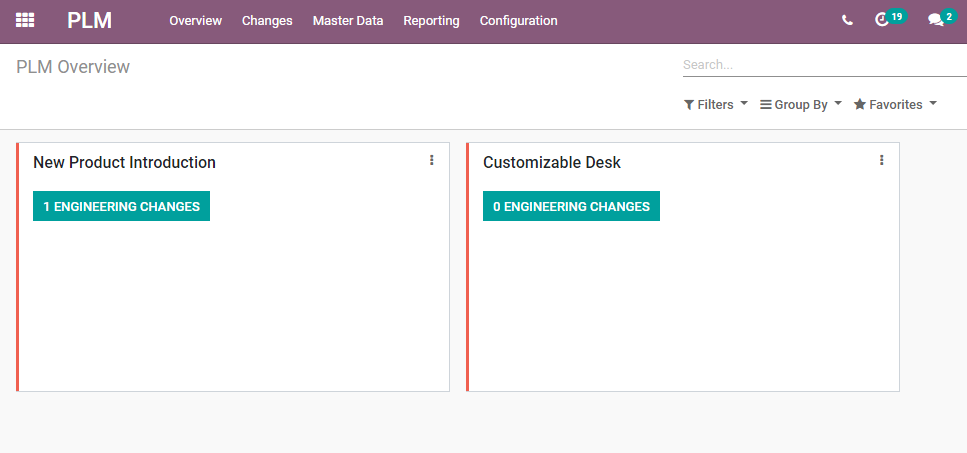Screen dimensions: 967x453
Task: Click the PLM app title
Action: 89,20
